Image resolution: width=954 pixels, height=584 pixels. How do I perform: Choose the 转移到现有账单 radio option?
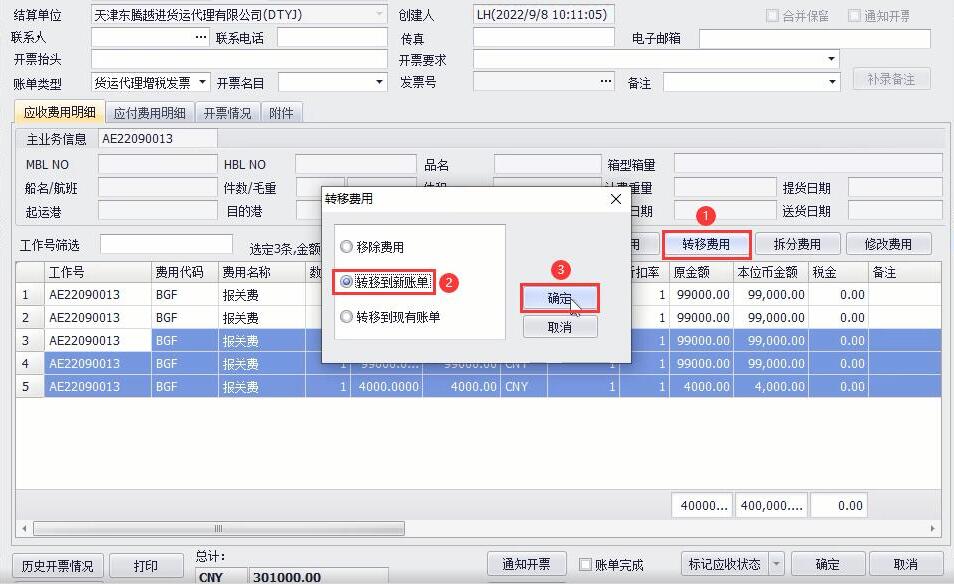(347, 317)
